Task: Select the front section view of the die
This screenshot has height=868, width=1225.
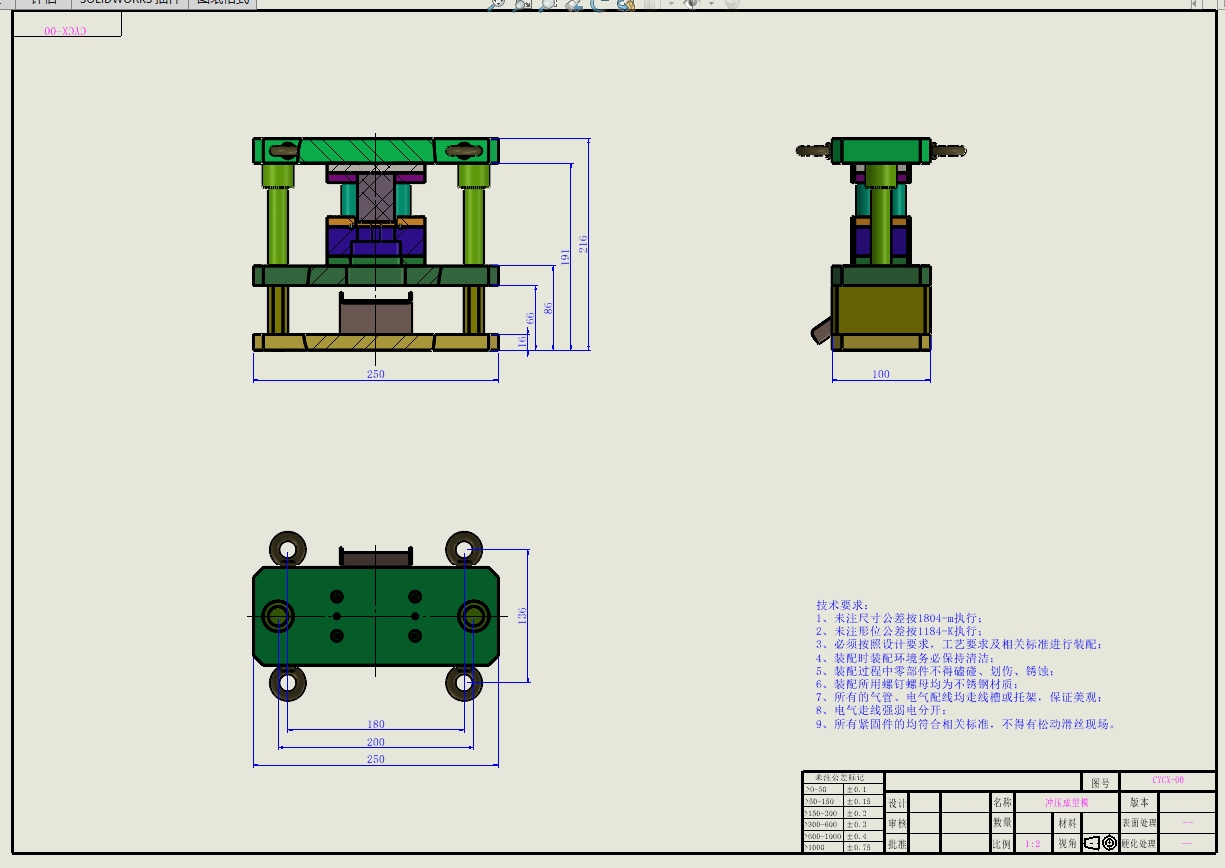Action: (375, 245)
